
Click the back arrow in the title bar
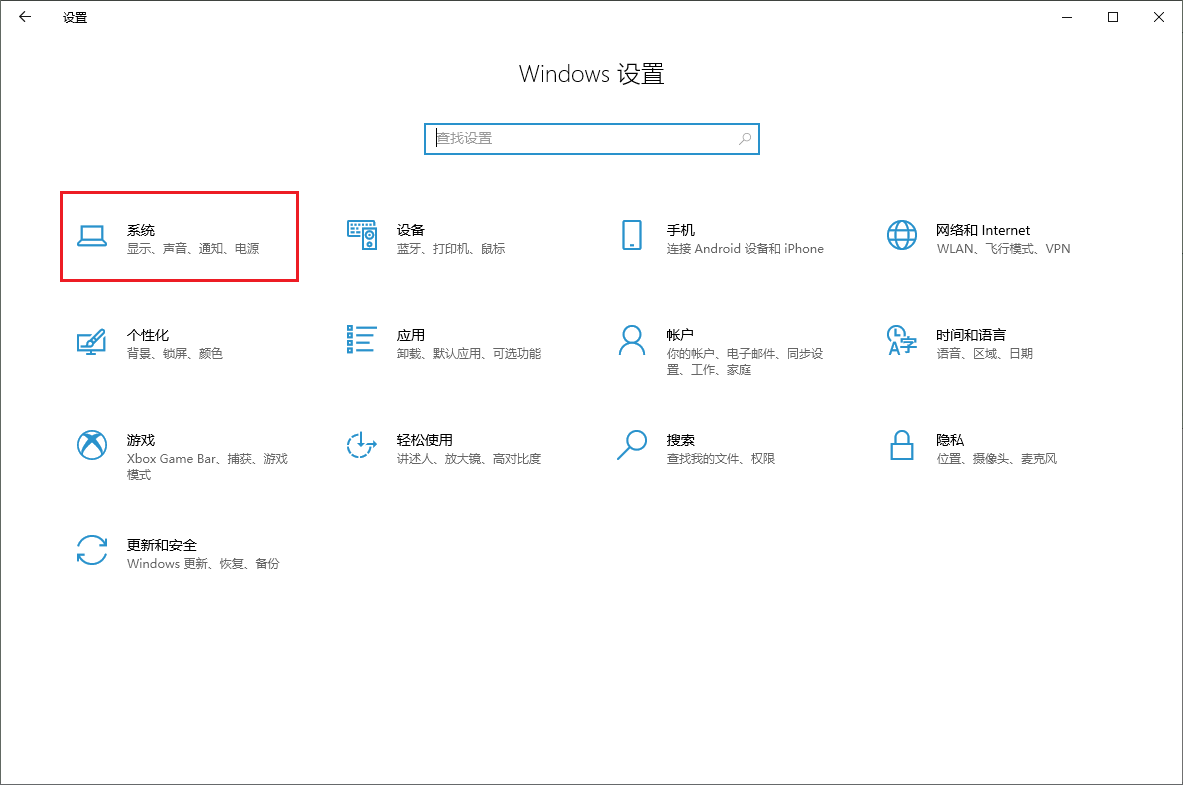(24, 17)
